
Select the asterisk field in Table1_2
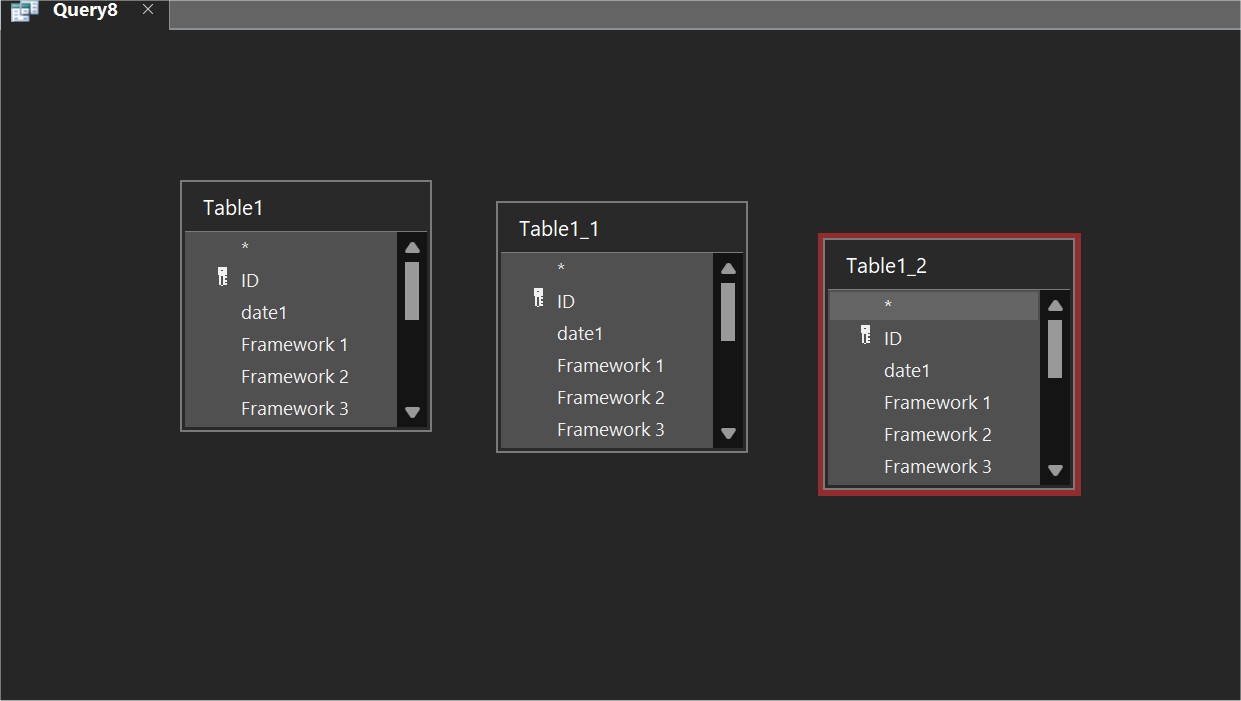[888, 306]
